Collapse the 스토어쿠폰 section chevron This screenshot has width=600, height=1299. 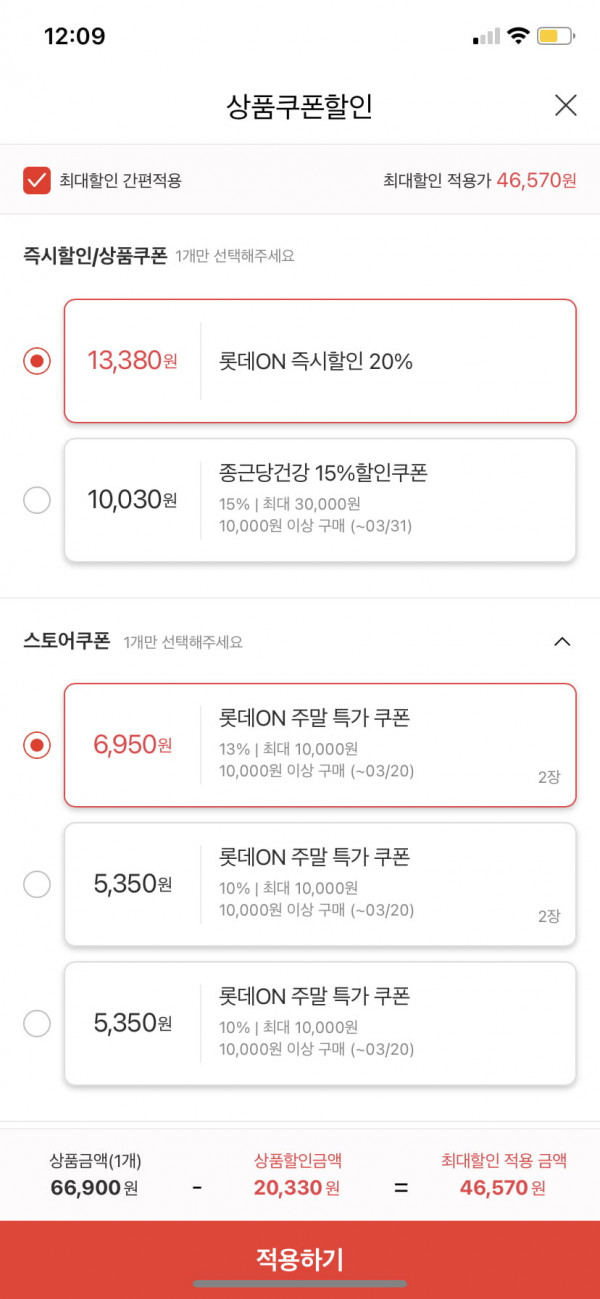coord(563,642)
